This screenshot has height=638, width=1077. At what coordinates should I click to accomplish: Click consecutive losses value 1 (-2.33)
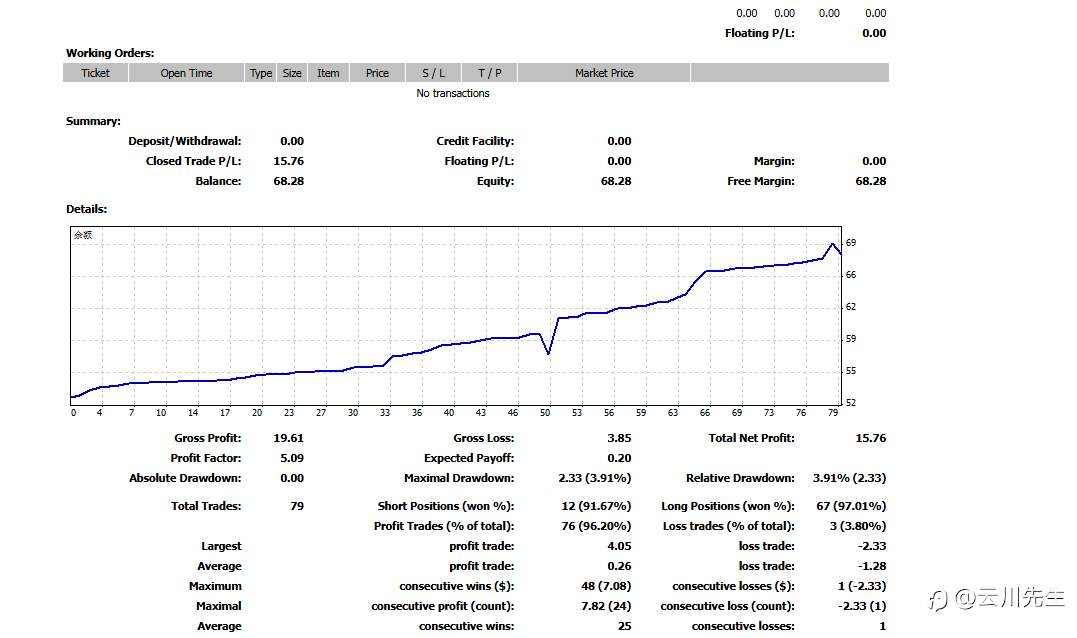coord(862,586)
